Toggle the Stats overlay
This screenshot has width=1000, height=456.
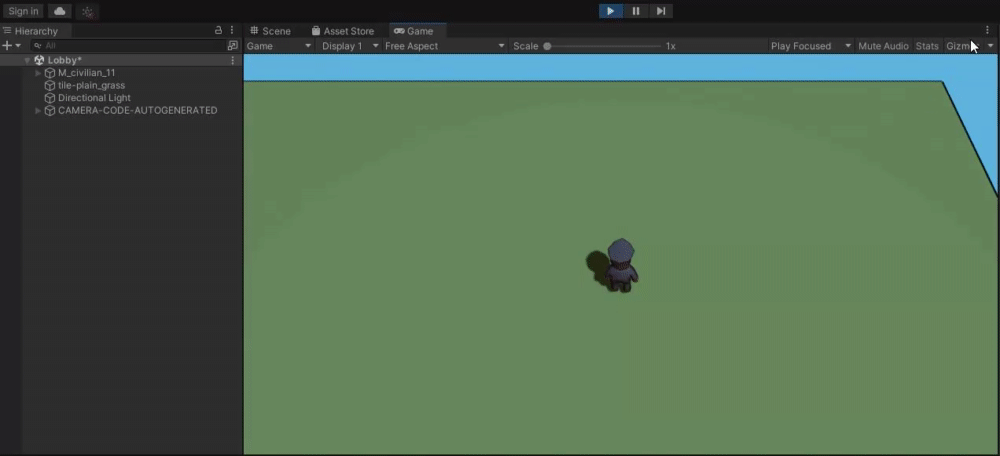[927, 46]
